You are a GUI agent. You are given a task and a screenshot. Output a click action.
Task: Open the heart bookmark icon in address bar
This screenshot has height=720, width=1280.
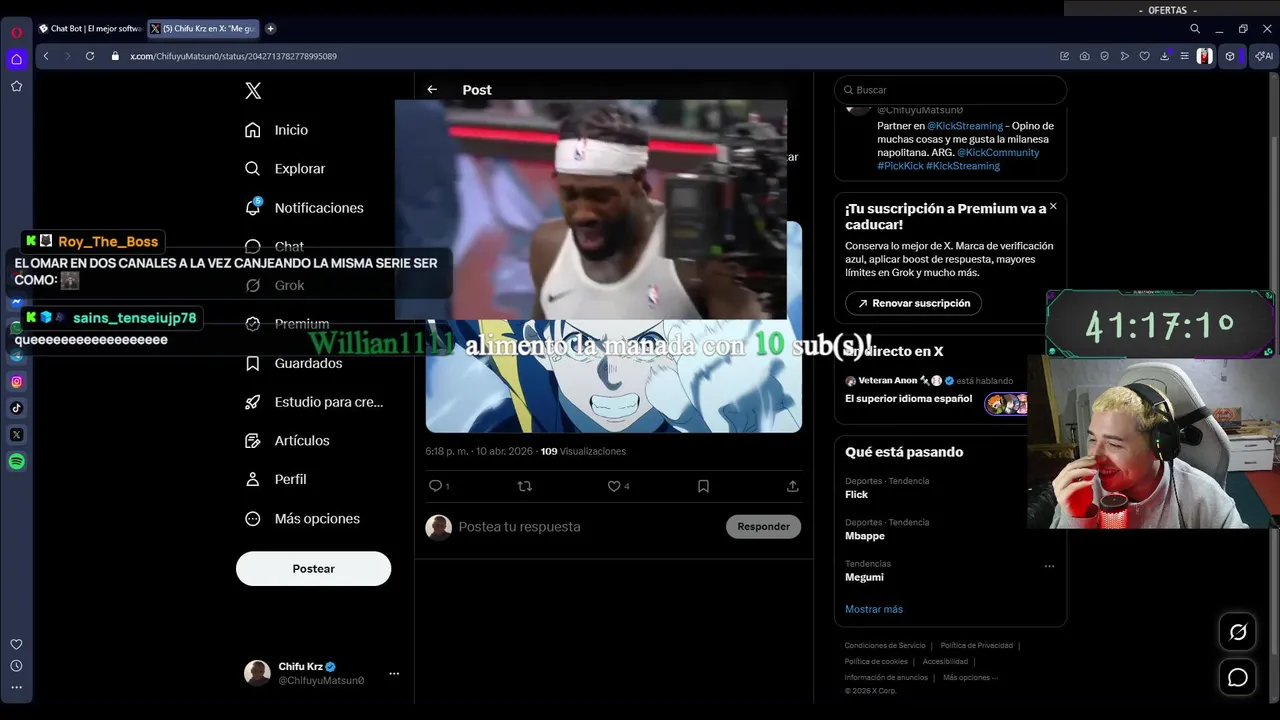[x=1145, y=56]
